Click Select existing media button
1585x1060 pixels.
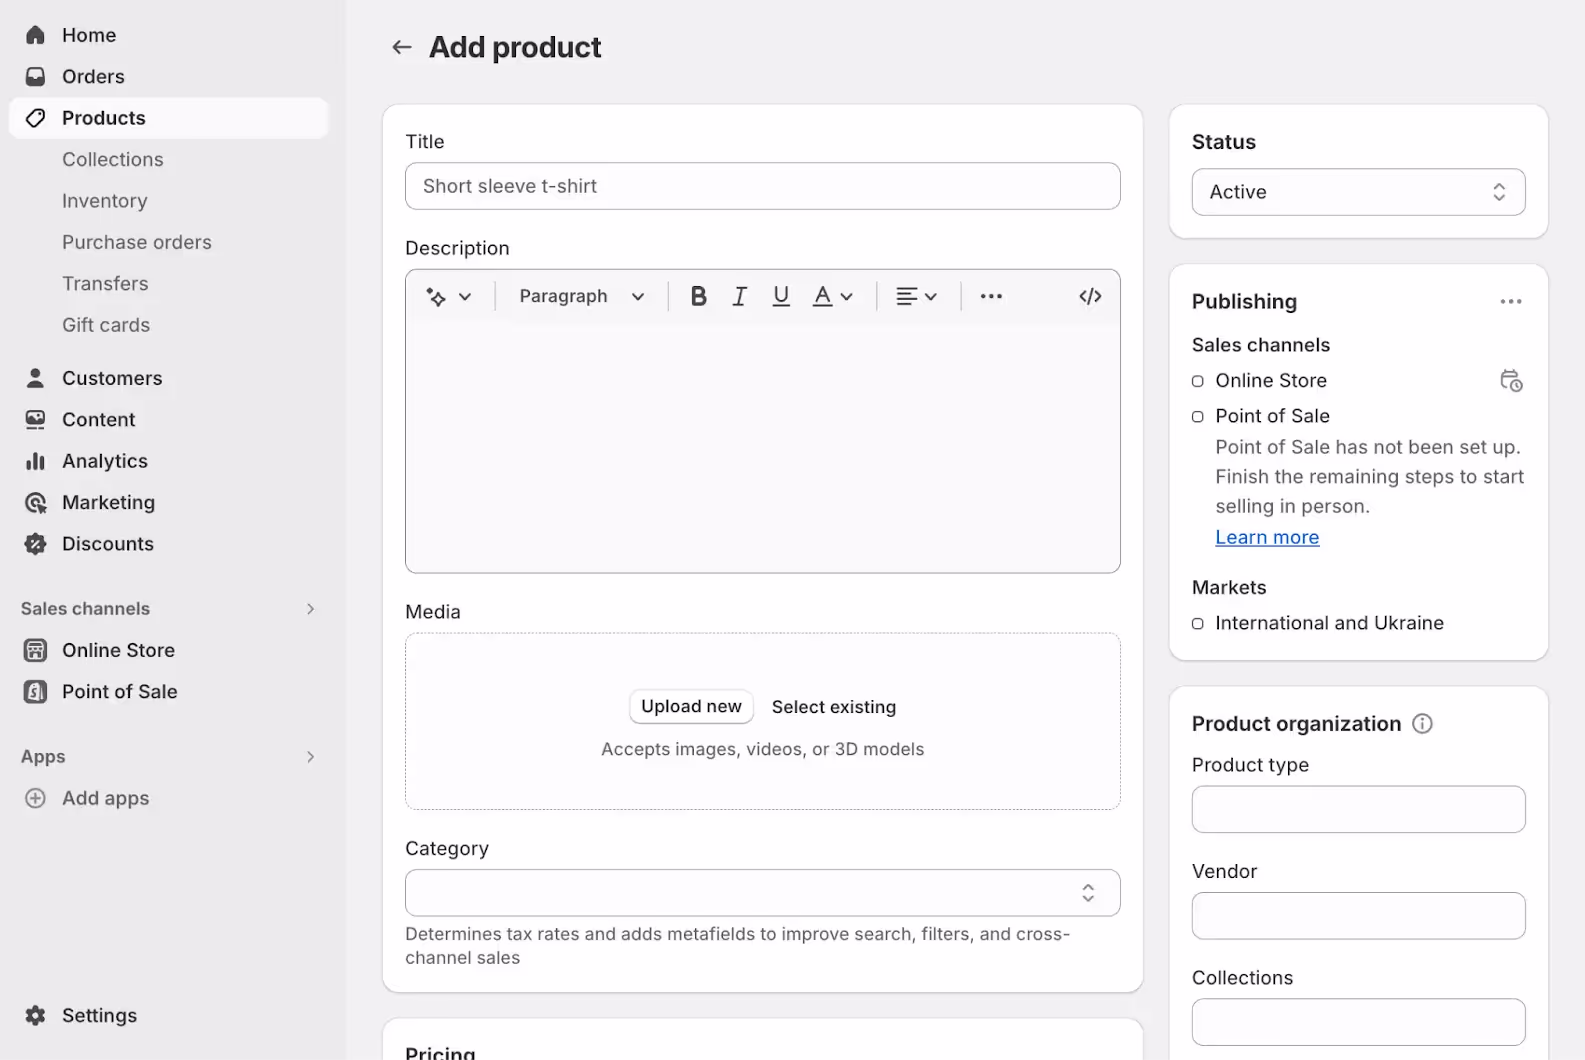tap(834, 707)
